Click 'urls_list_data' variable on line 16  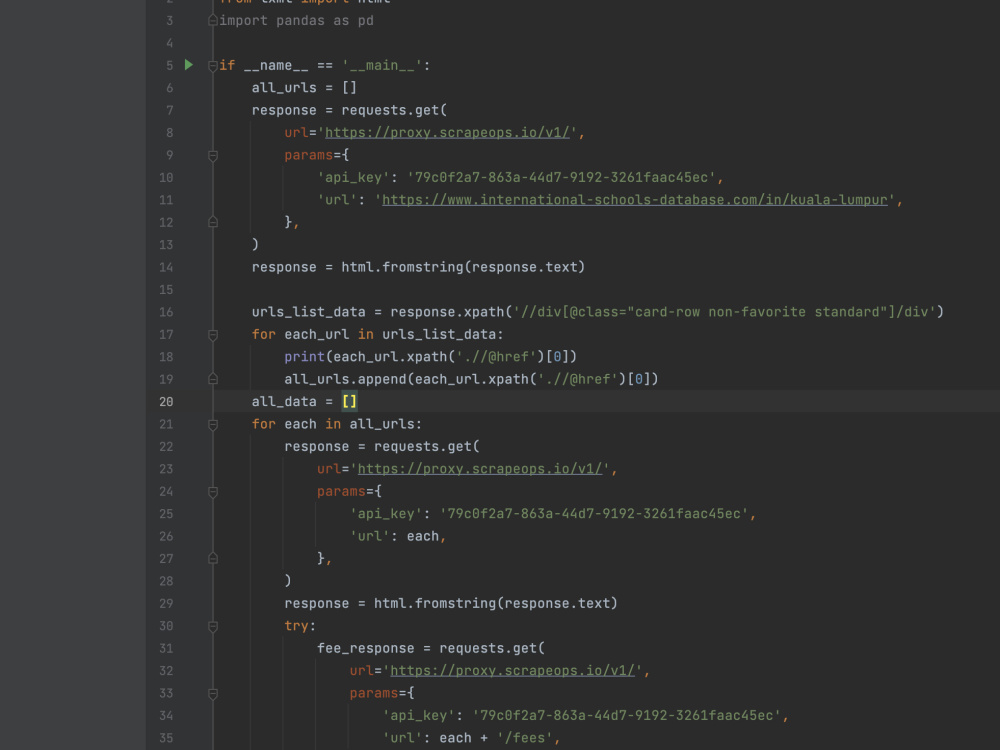309,312
